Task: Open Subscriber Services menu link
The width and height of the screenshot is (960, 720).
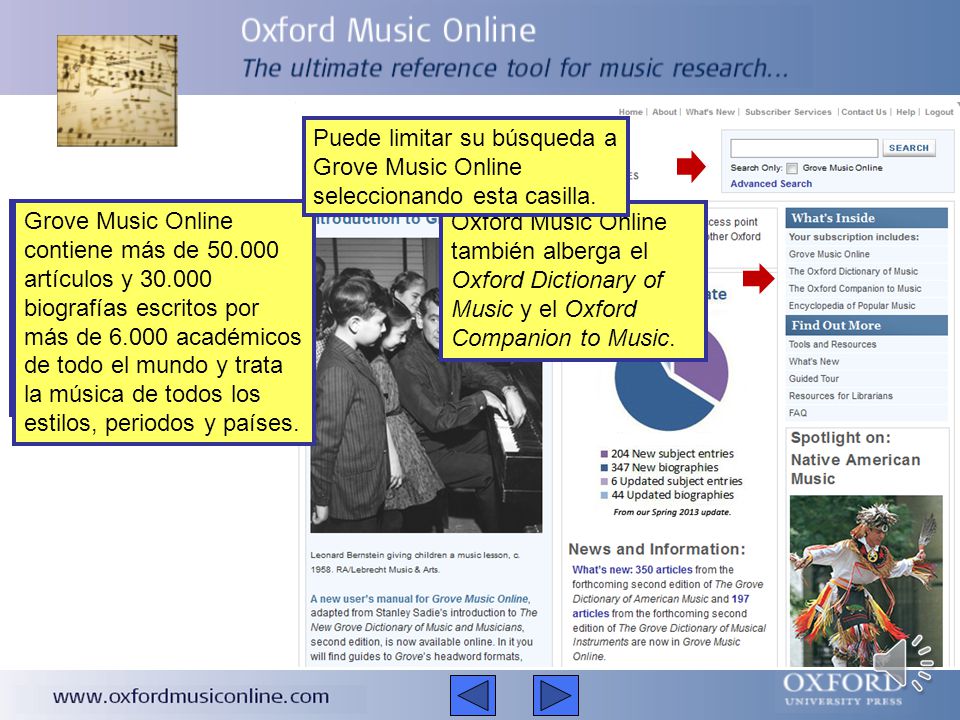Action: click(x=788, y=112)
